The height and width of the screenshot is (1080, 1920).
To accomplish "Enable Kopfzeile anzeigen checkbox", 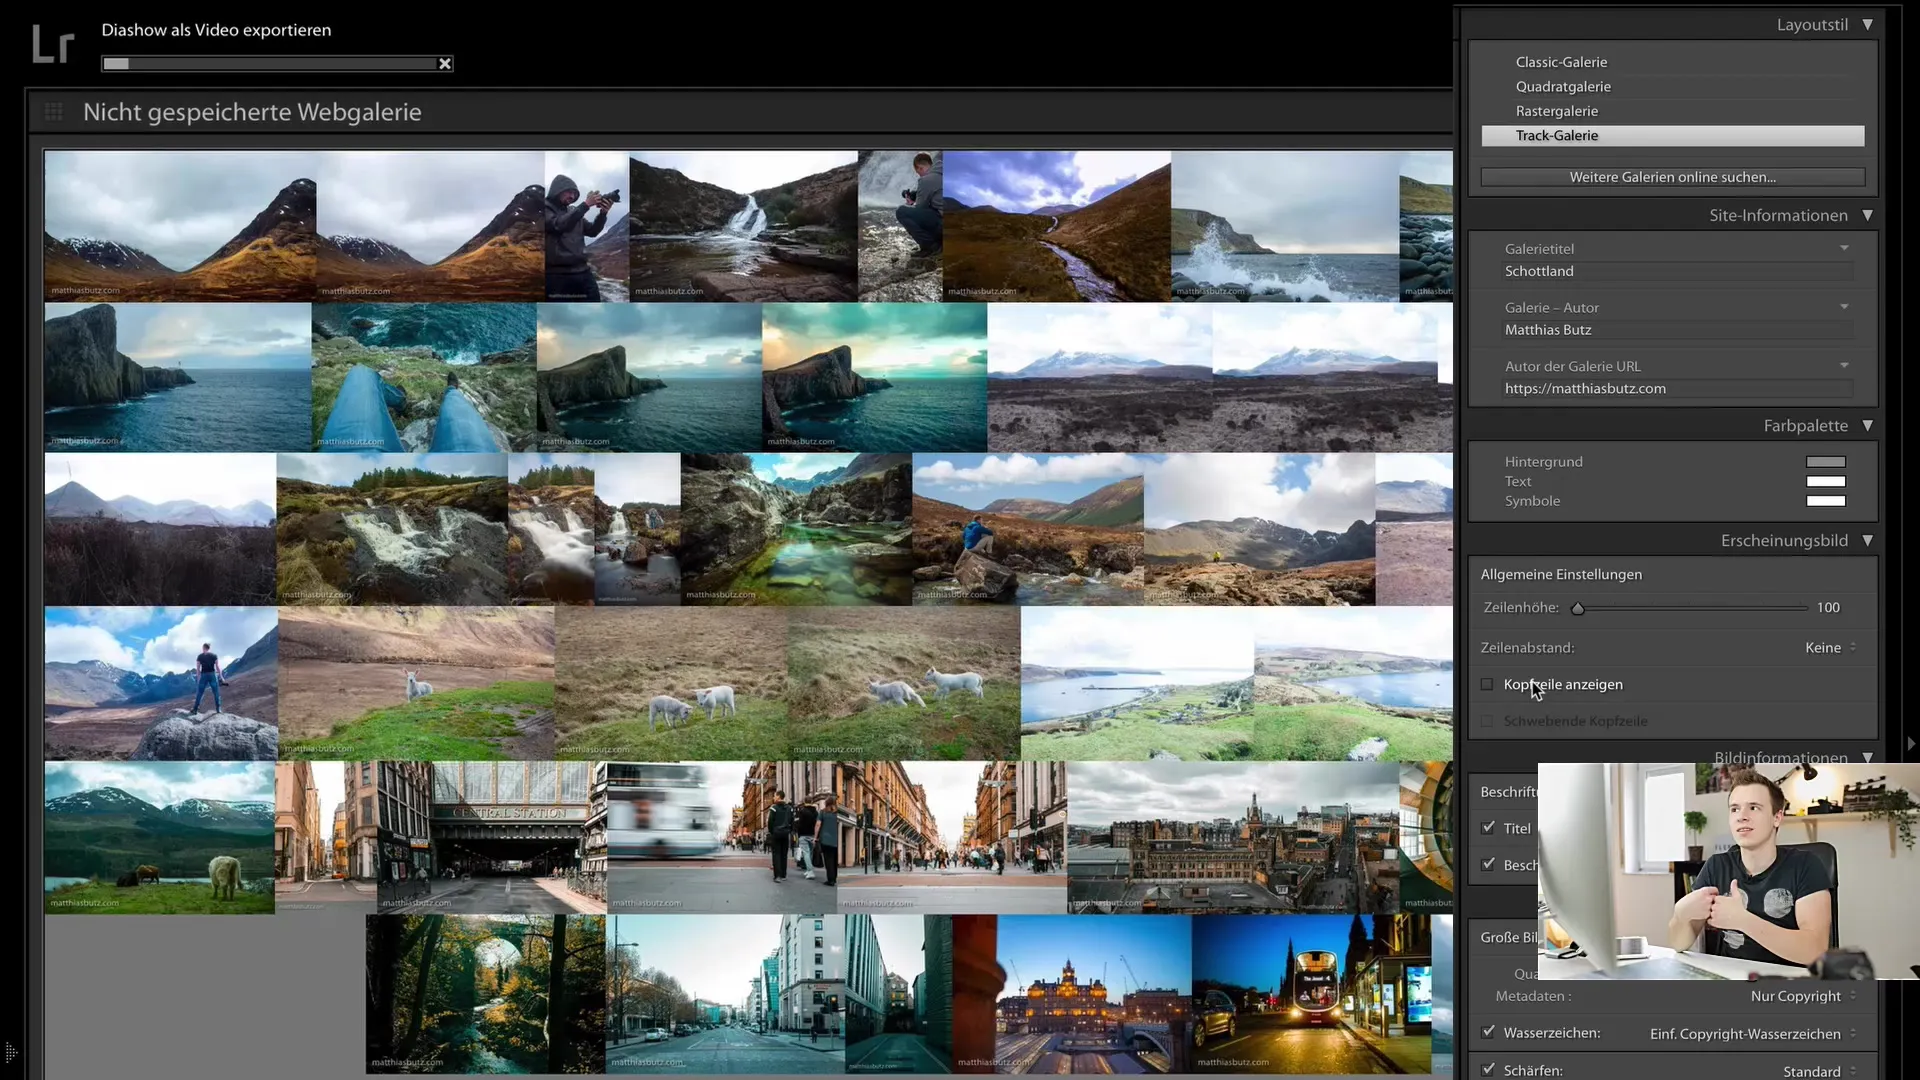I will pos(1487,685).
